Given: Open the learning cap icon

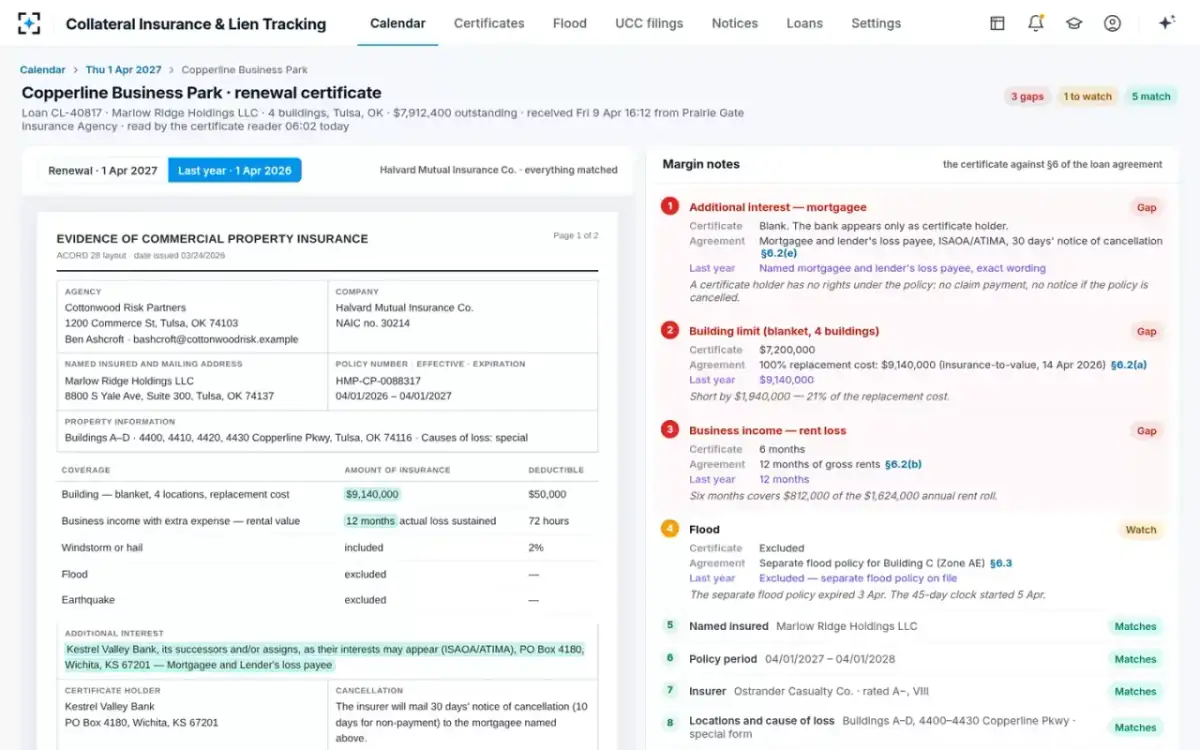Looking at the screenshot, I should pos(1074,23).
